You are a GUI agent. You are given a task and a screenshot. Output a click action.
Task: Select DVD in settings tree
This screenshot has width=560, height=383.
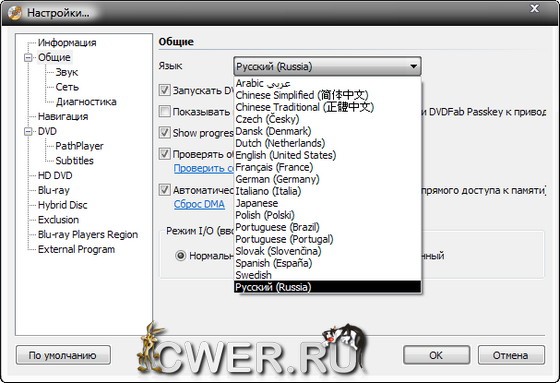[47, 131]
